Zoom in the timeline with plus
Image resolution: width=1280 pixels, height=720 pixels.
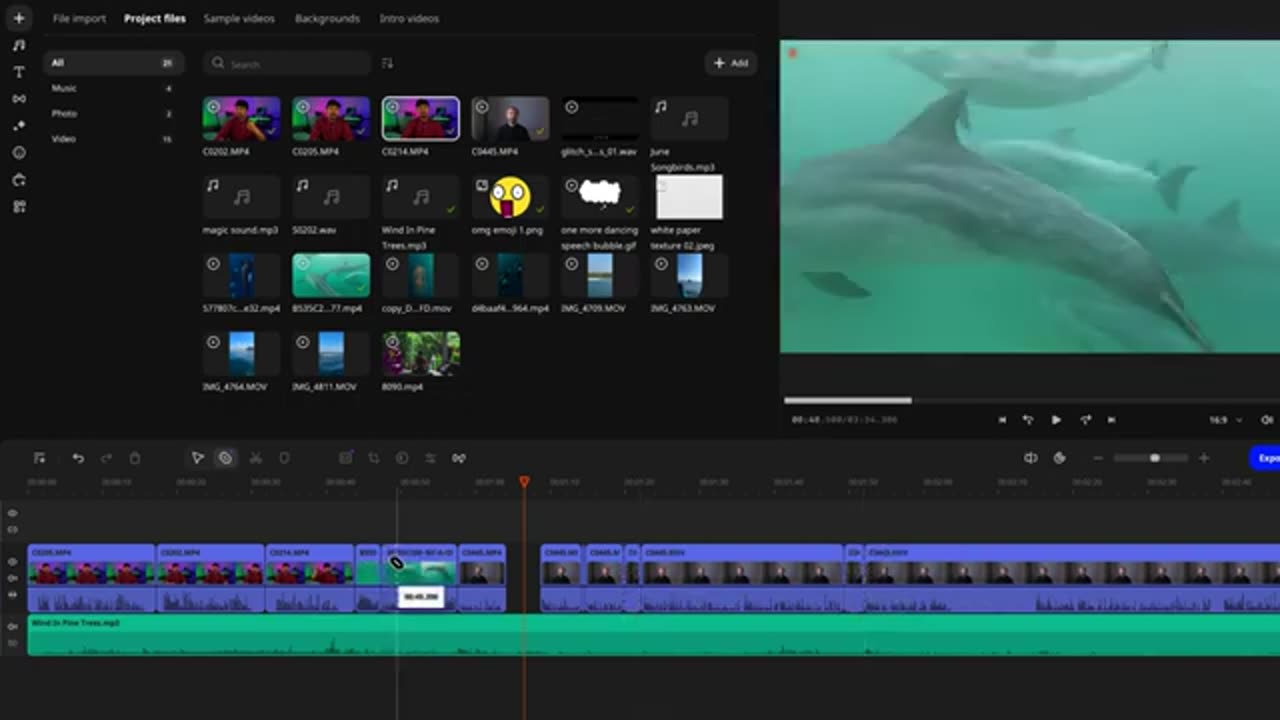(1204, 458)
